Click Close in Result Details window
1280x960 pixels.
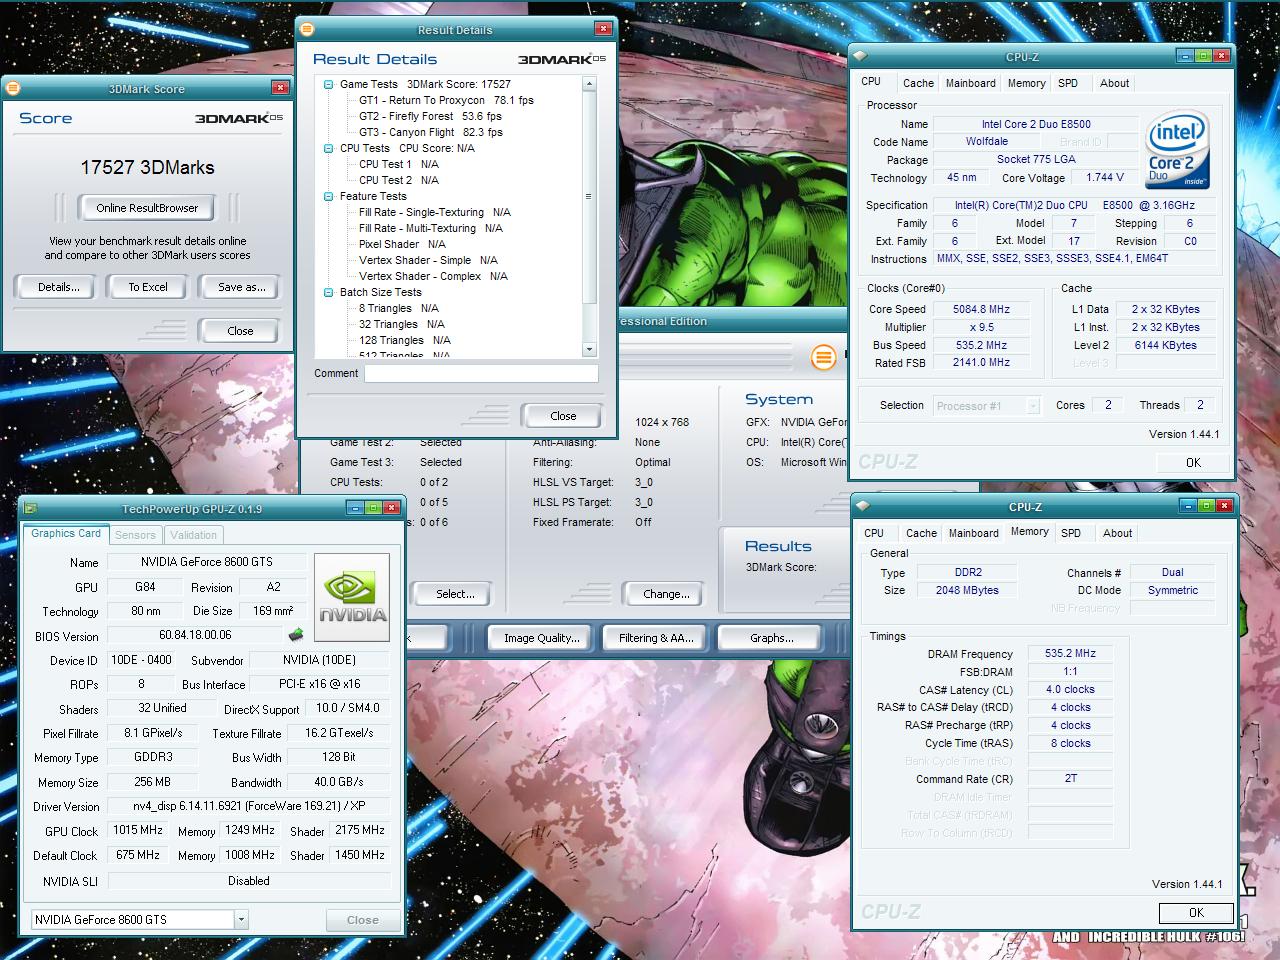tap(563, 416)
